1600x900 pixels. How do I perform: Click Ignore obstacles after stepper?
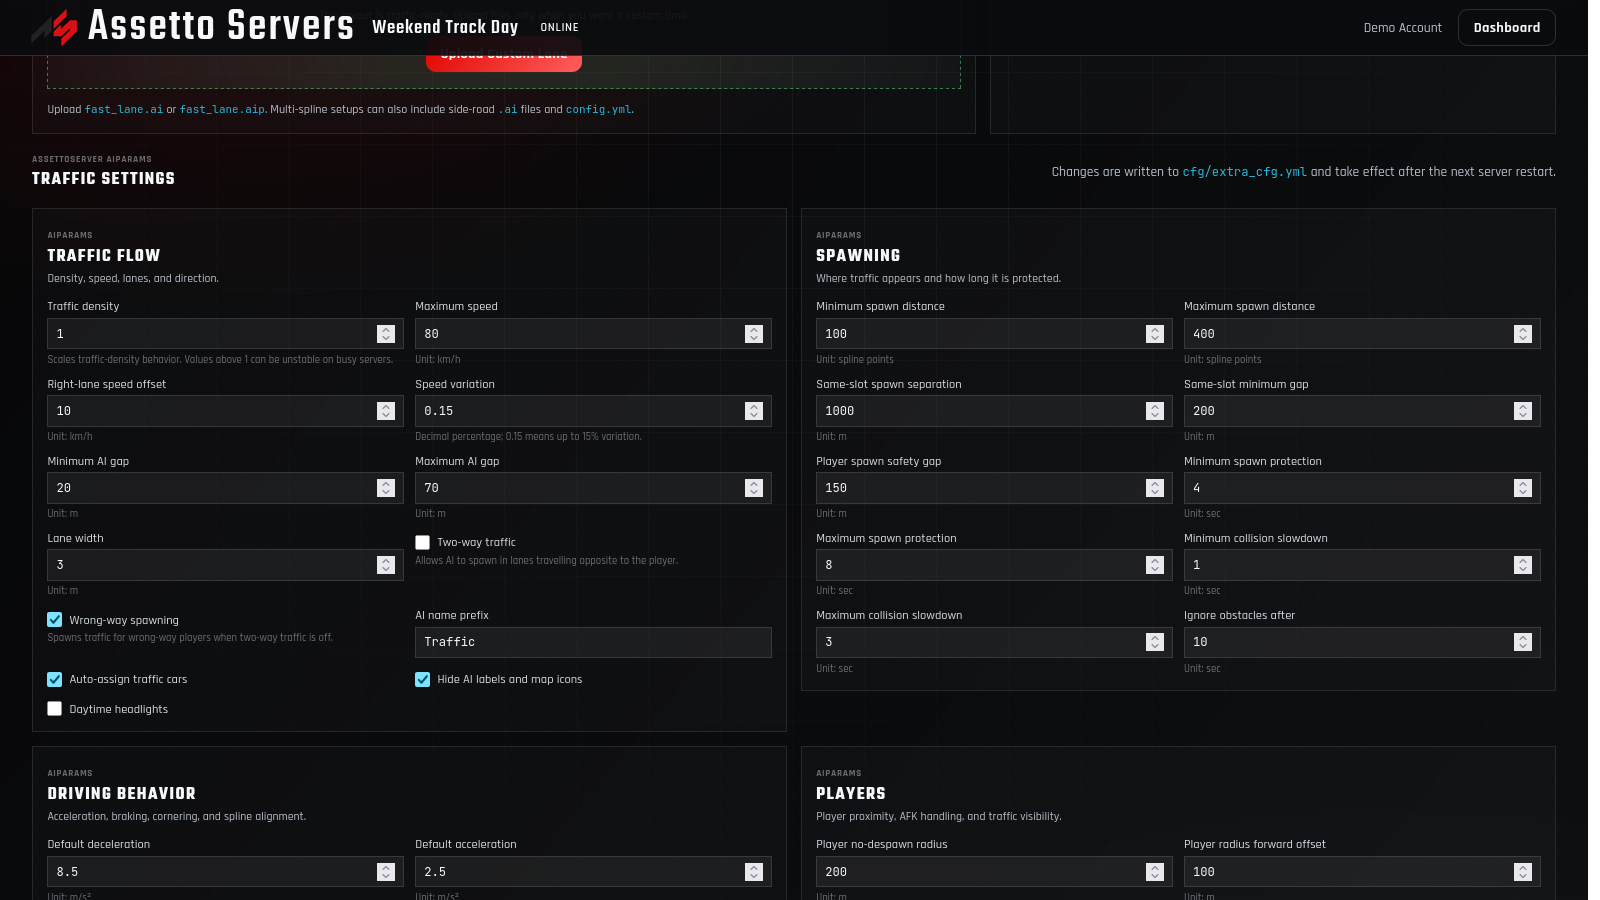[1523, 642]
